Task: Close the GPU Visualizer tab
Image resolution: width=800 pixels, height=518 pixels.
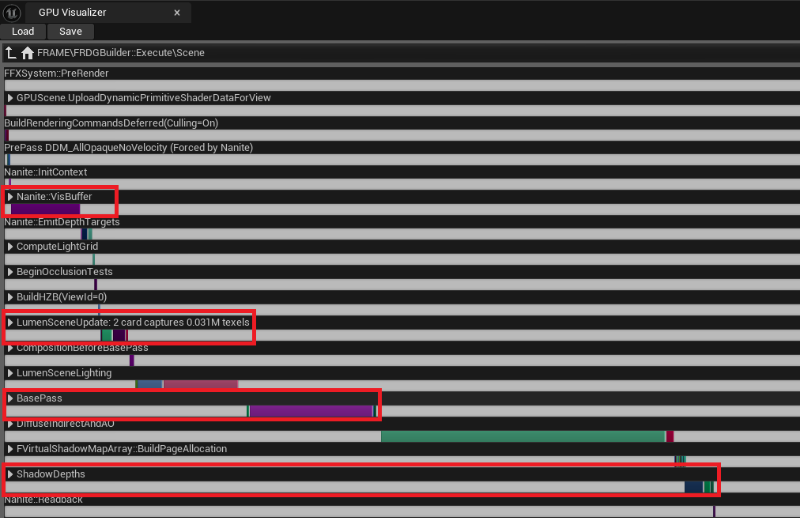Action: 177,13
